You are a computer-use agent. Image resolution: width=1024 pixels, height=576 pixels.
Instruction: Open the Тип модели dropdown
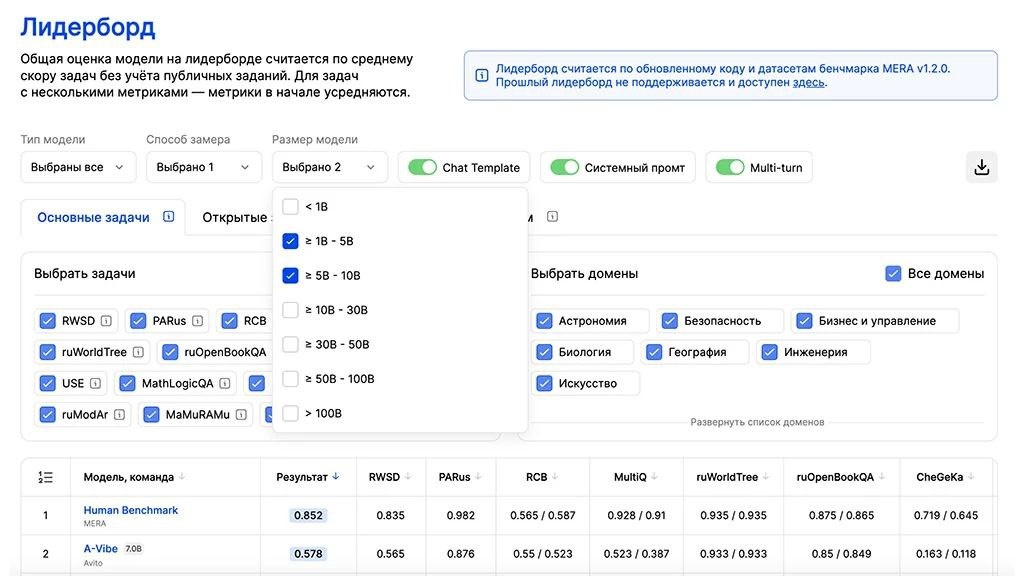(x=78, y=167)
